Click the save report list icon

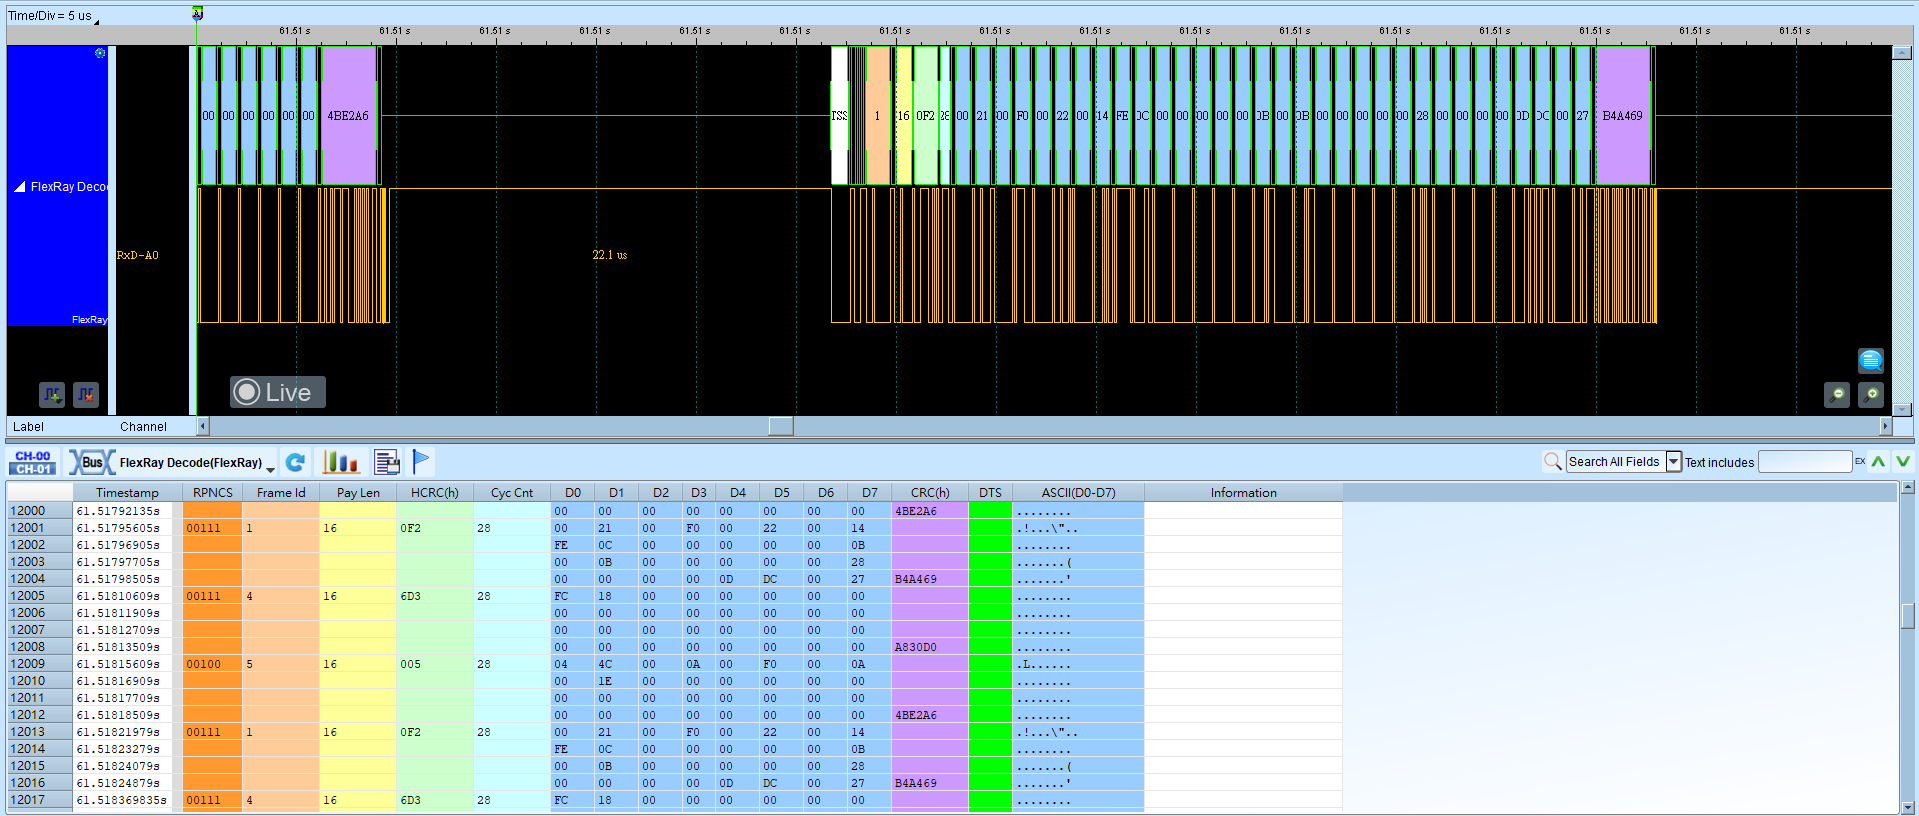(387, 462)
